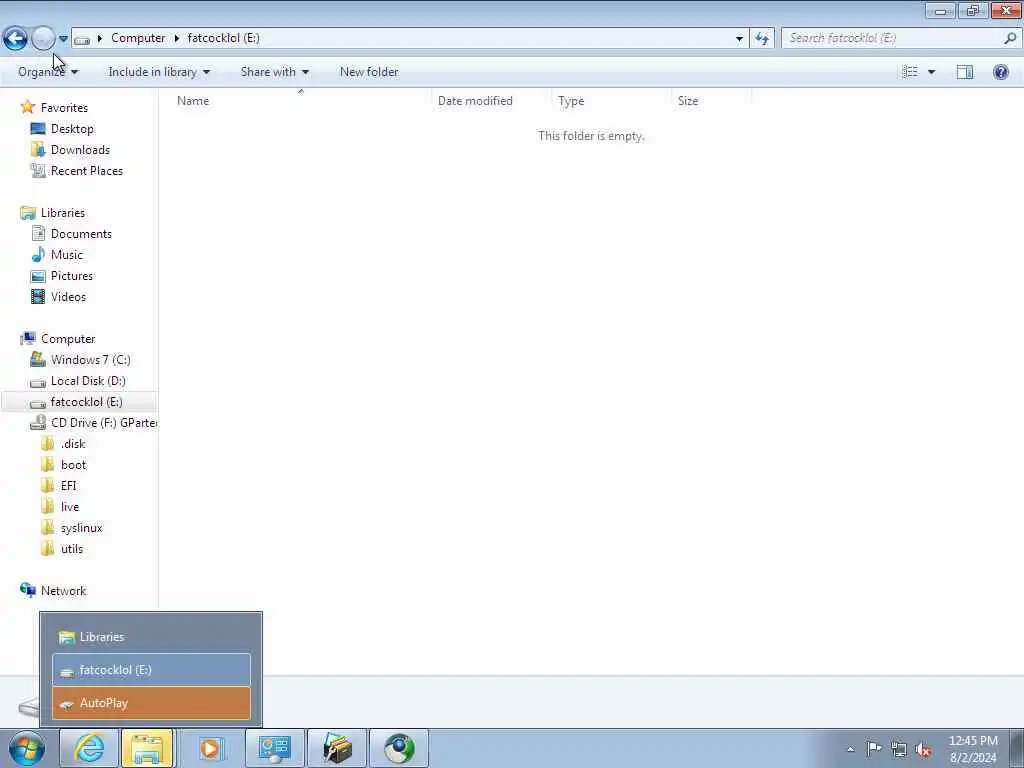Open Pictures library
This screenshot has width=1024, height=768.
pos(71,276)
